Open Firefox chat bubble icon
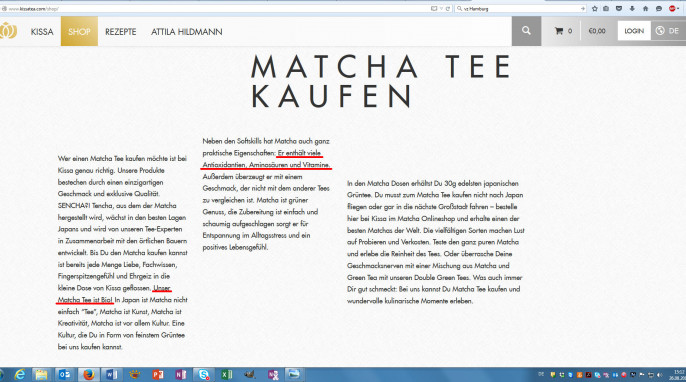This screenshot has height=382, width=686. [x=659, y=8]
